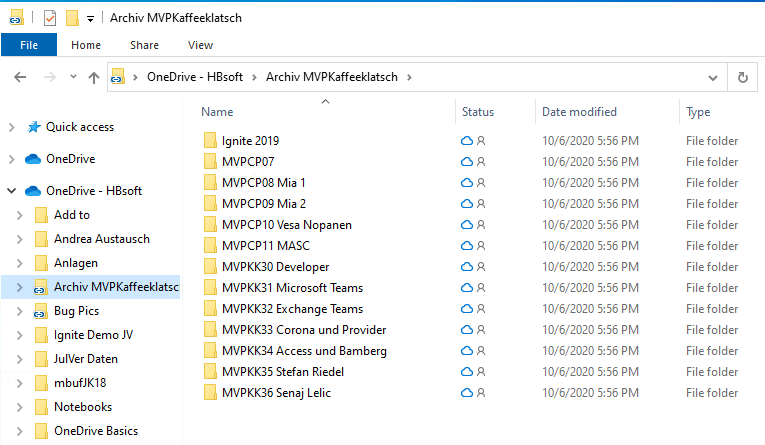The image size is (765, 445).
Task: Expand the Quick access tree node
Action: tap(11, 127)
